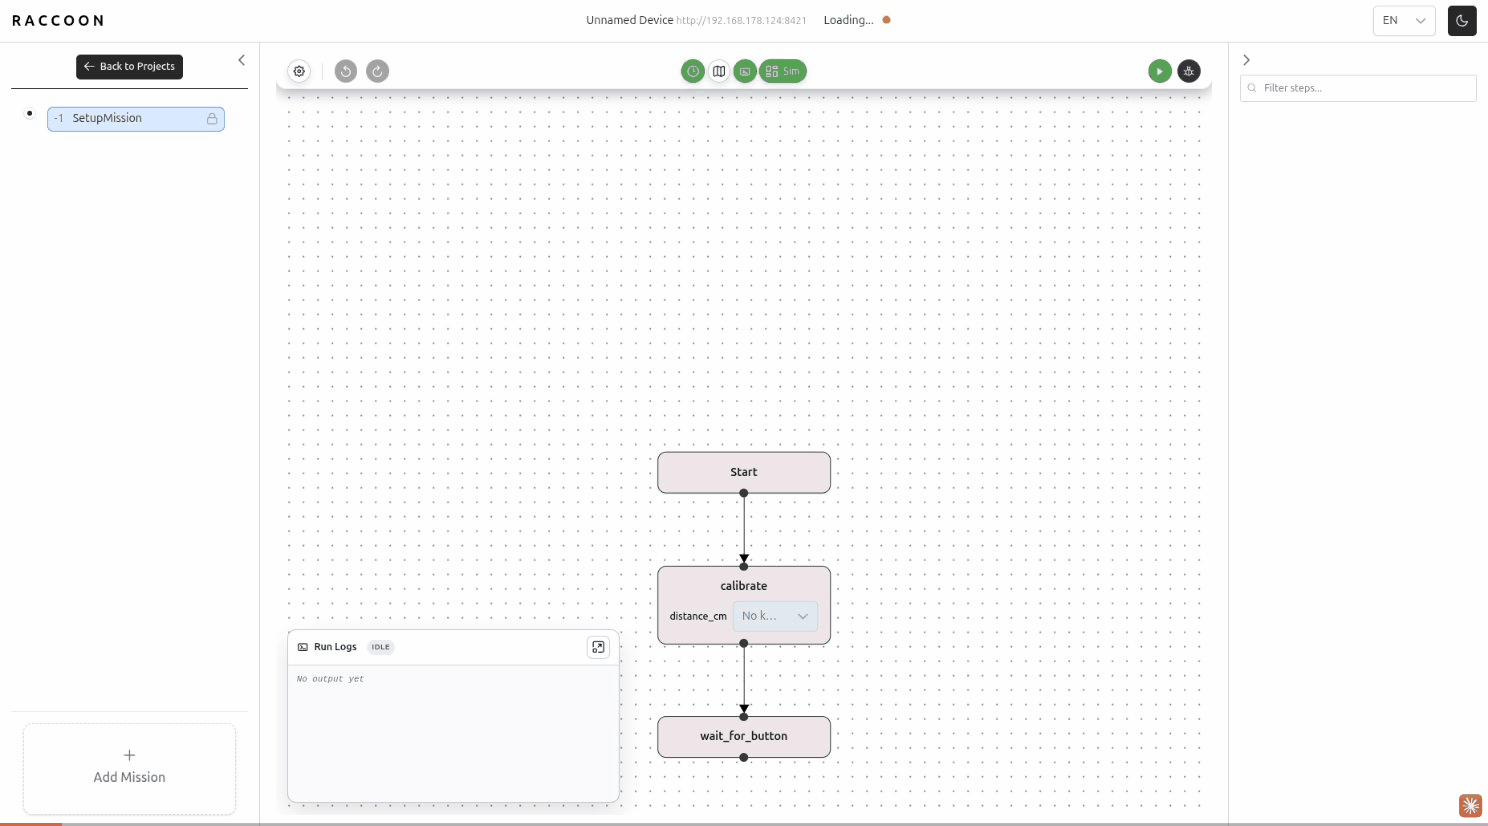
Task: Open the map view icon
Action: (x=719, y=71)
